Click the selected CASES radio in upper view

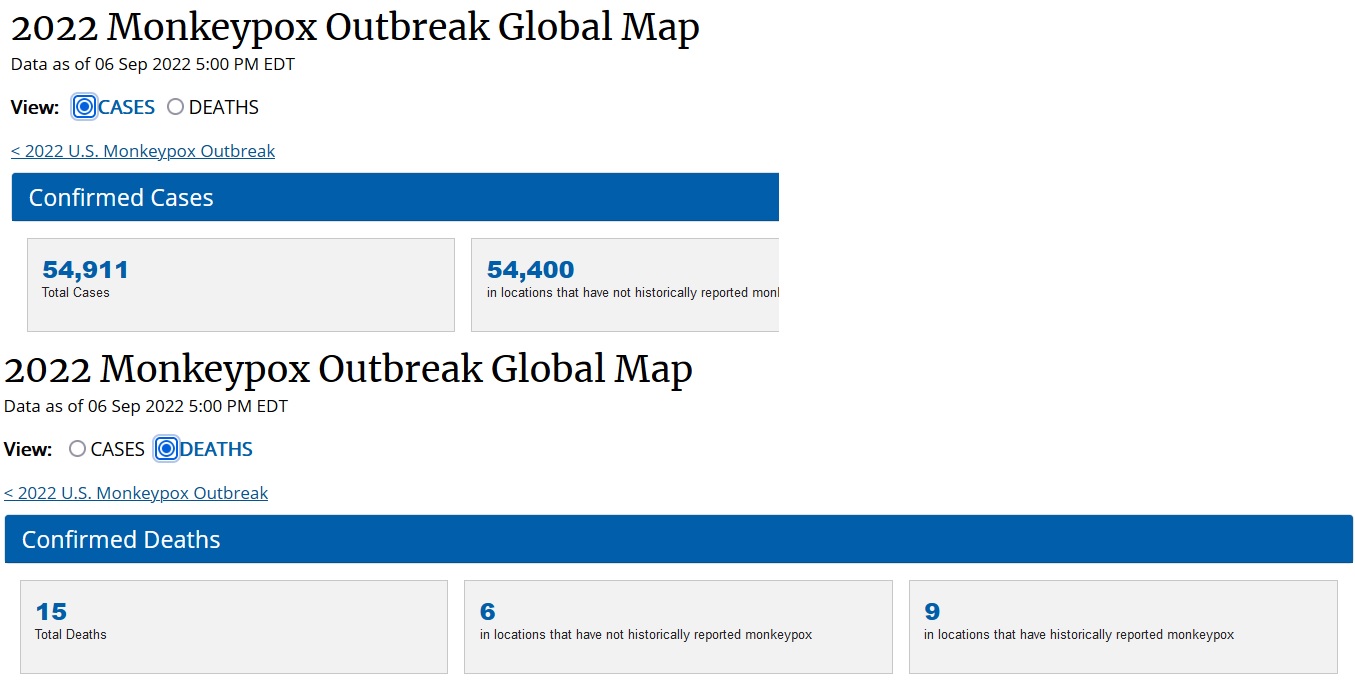pyautogui.click(x=85, y=107)
